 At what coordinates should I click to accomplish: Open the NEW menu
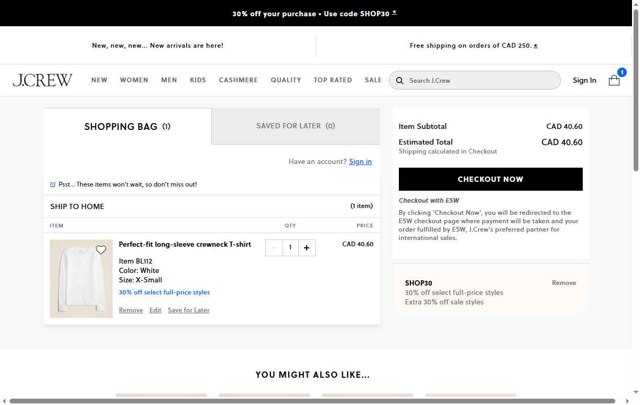coord(99,80)
